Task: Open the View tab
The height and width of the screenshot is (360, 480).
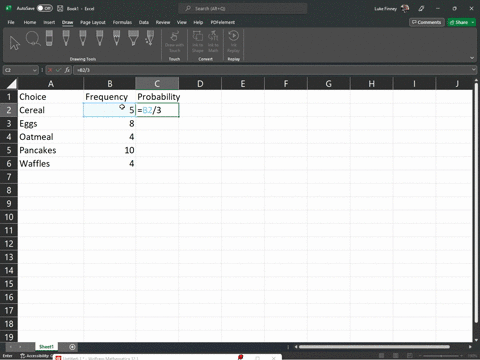Action: click(x=182, y=22)
